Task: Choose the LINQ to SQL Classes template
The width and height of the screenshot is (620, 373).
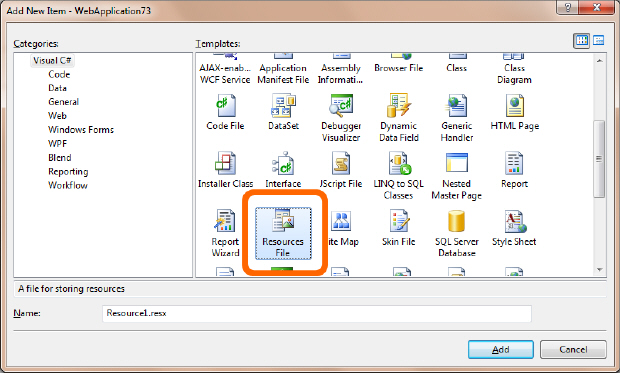Action: [x=399, y=175]
